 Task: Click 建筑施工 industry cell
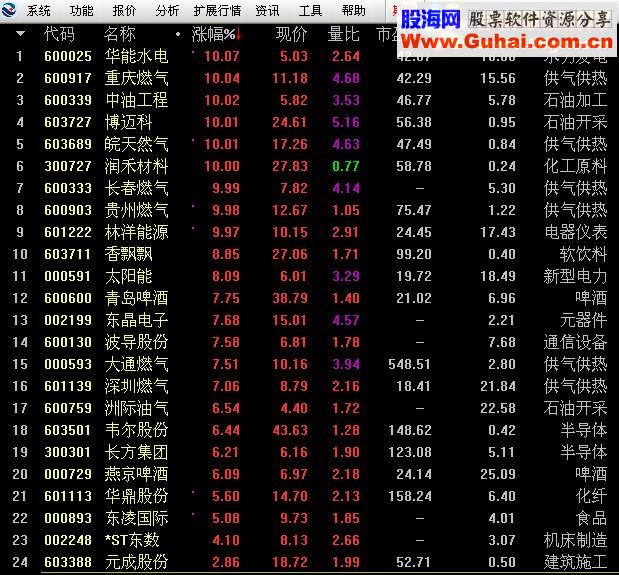tap(575, 562)
